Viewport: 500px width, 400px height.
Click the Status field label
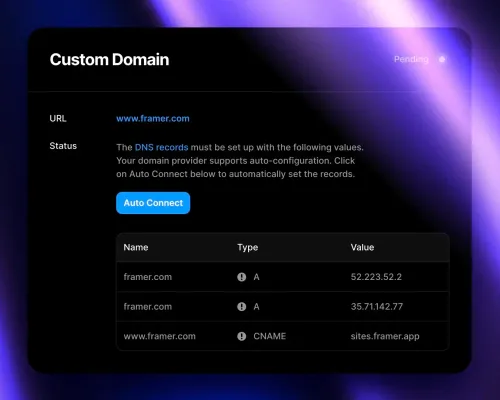point(63,146)
